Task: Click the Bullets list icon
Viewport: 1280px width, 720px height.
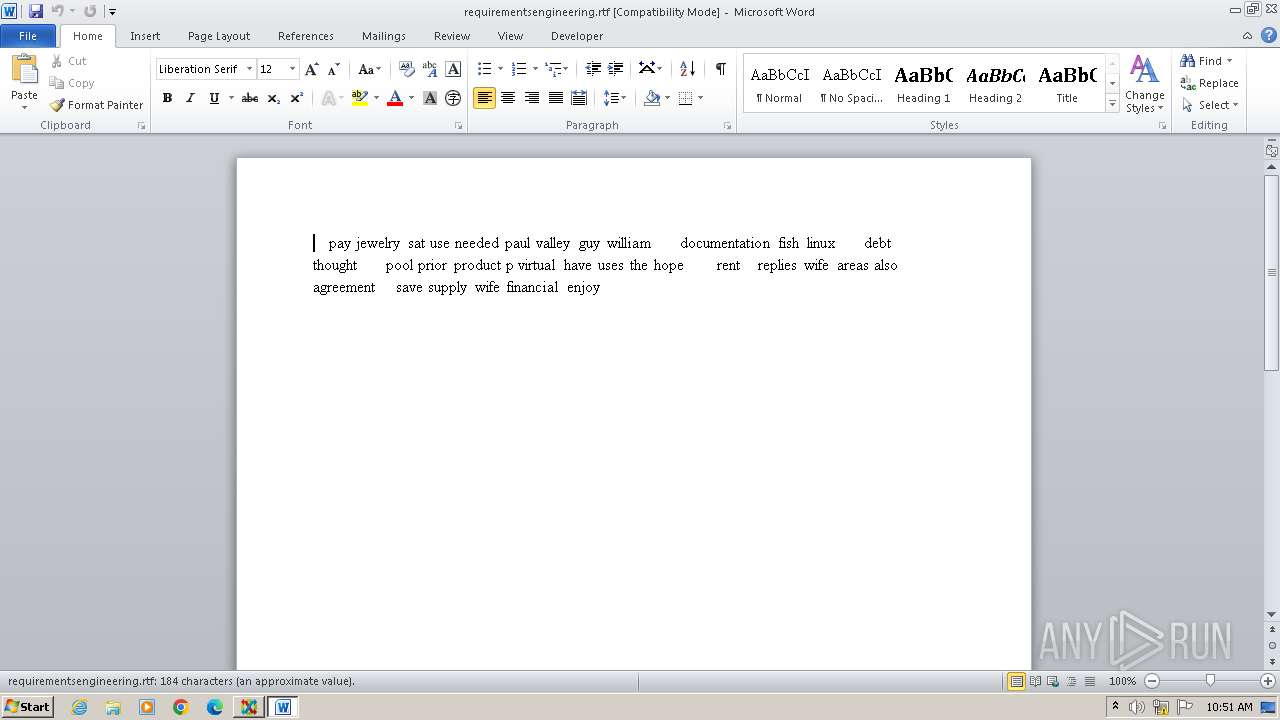Action: click(x=484, y=69)
